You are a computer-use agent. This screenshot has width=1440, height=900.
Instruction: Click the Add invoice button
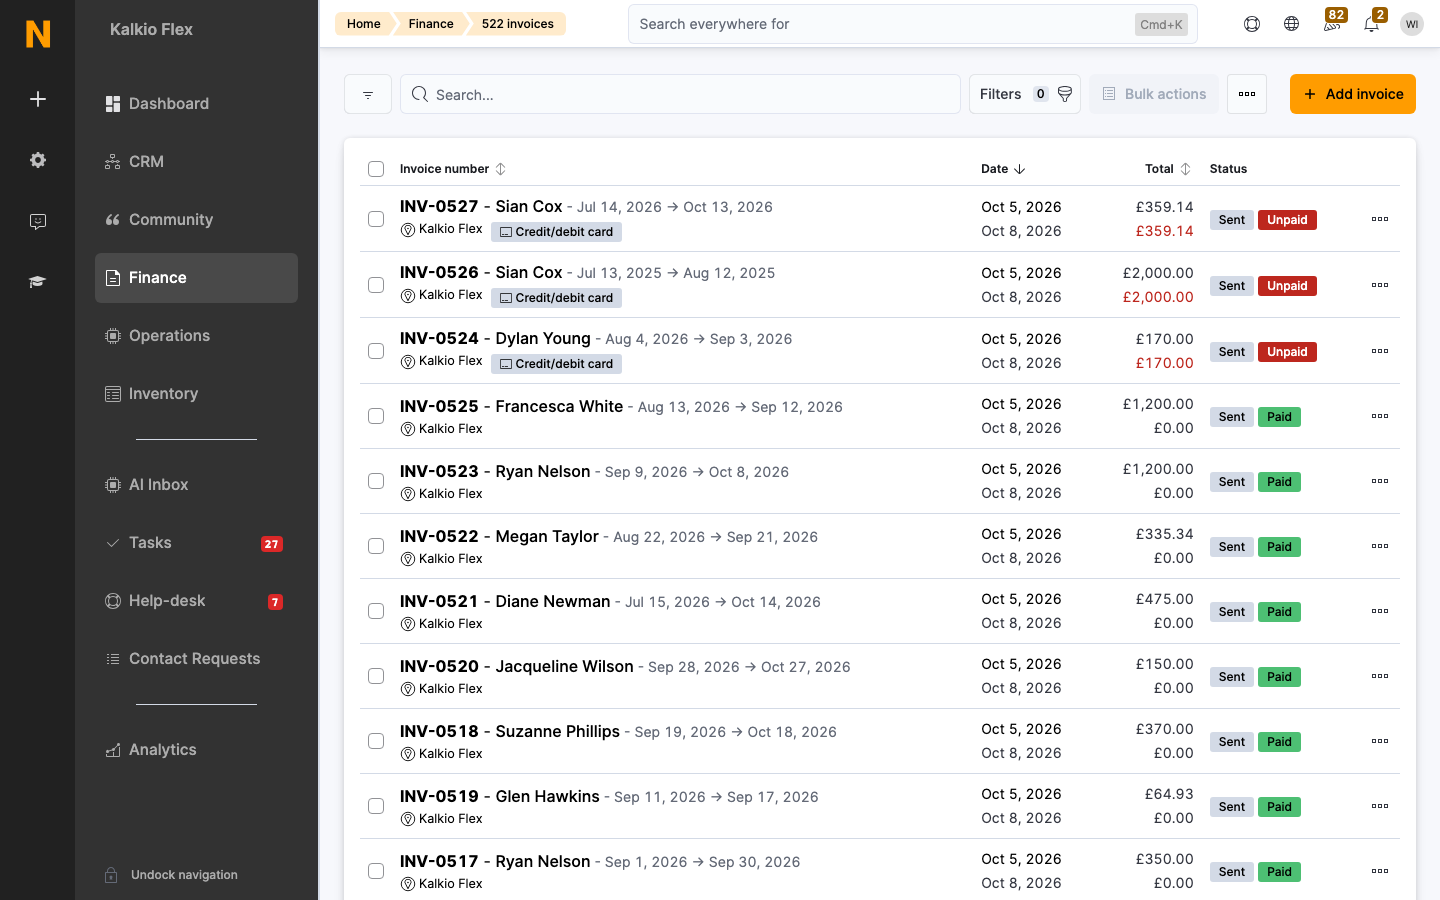(x=1352, y=94)
